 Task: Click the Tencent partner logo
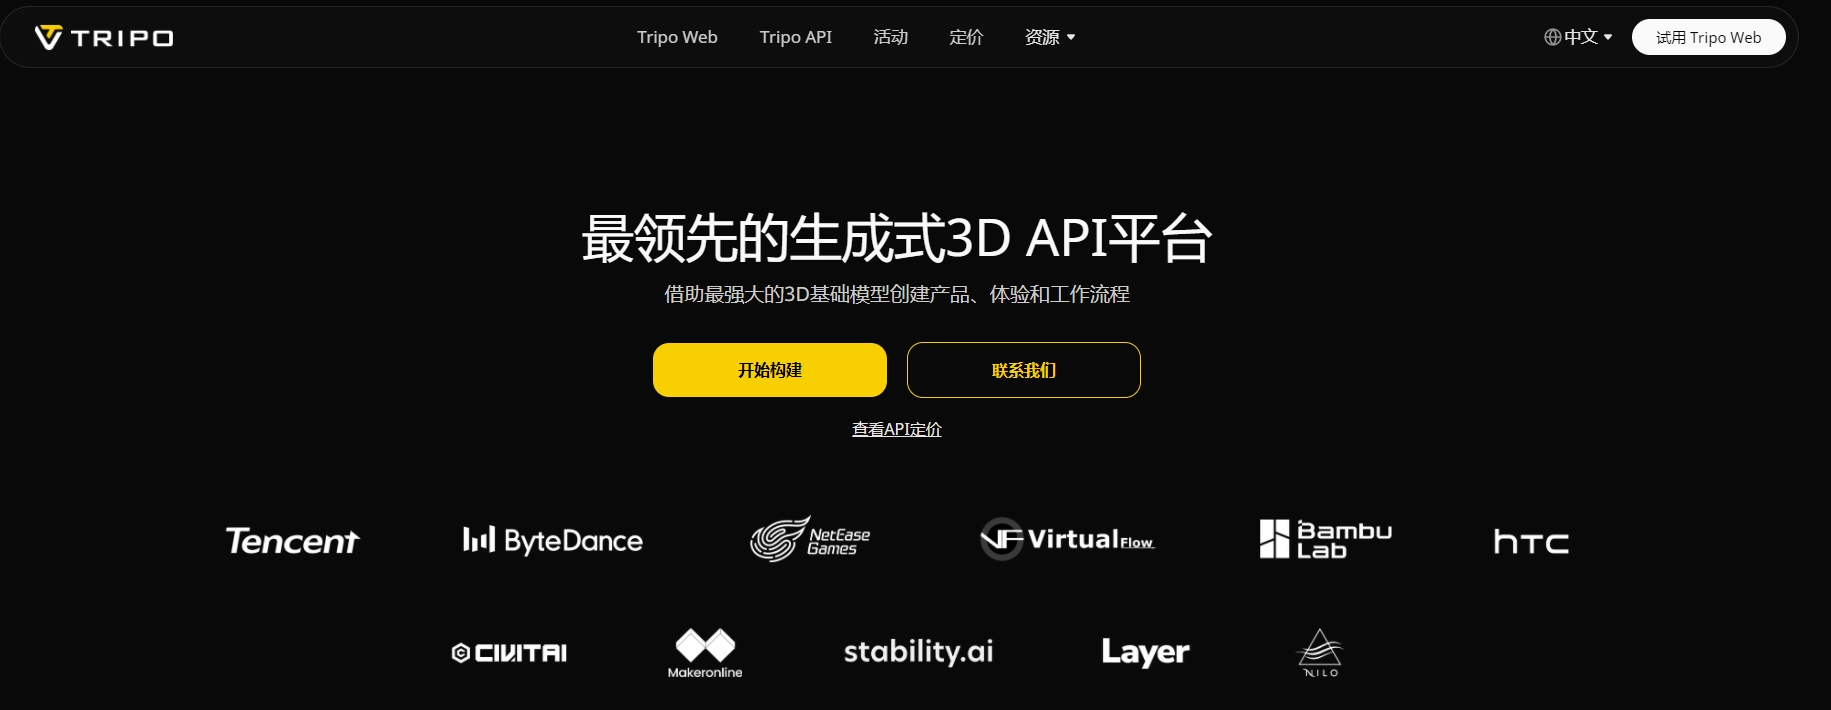click(x=292, y=541)
